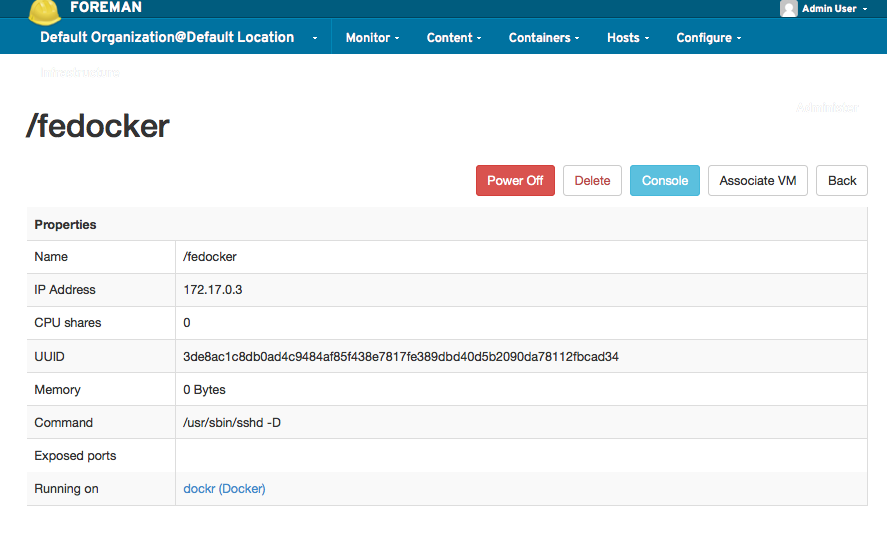Open the Configure menu
887x533 pixels.
coord(708,37)
